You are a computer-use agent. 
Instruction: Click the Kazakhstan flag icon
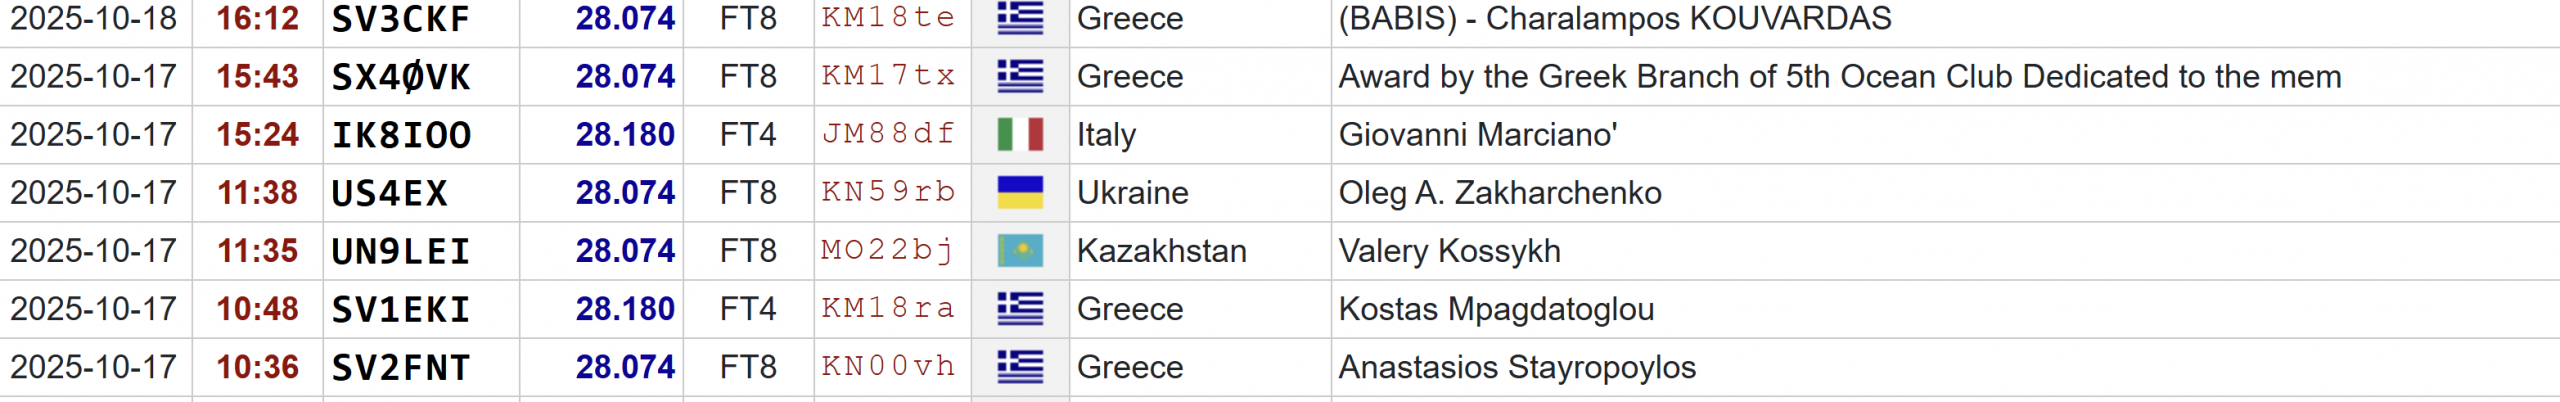pyautogui.click(x=1020, y=250)
